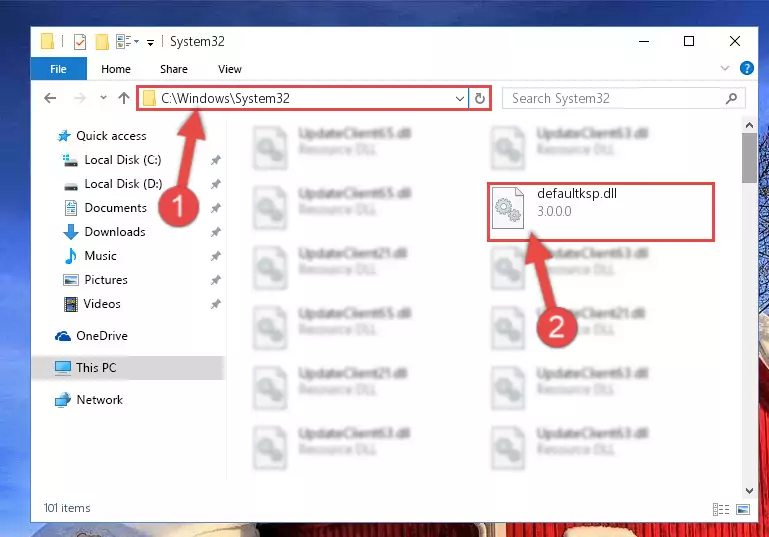
Task: Go forward with the right arrow
Action: click(79, 98)
